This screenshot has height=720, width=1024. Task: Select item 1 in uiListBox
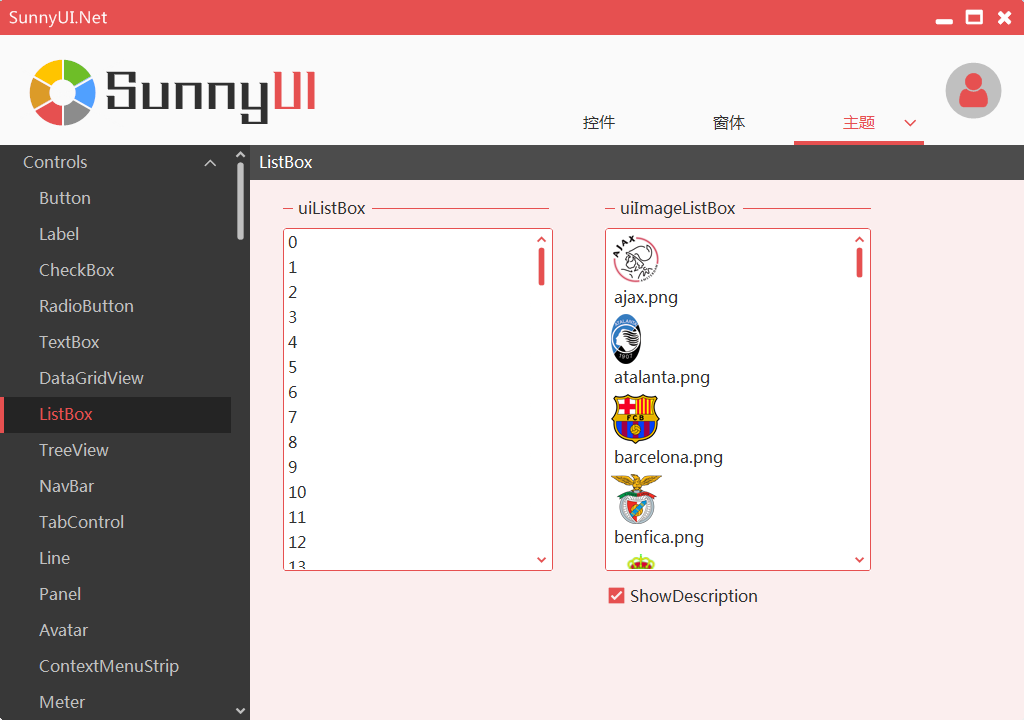pos(409,267)
